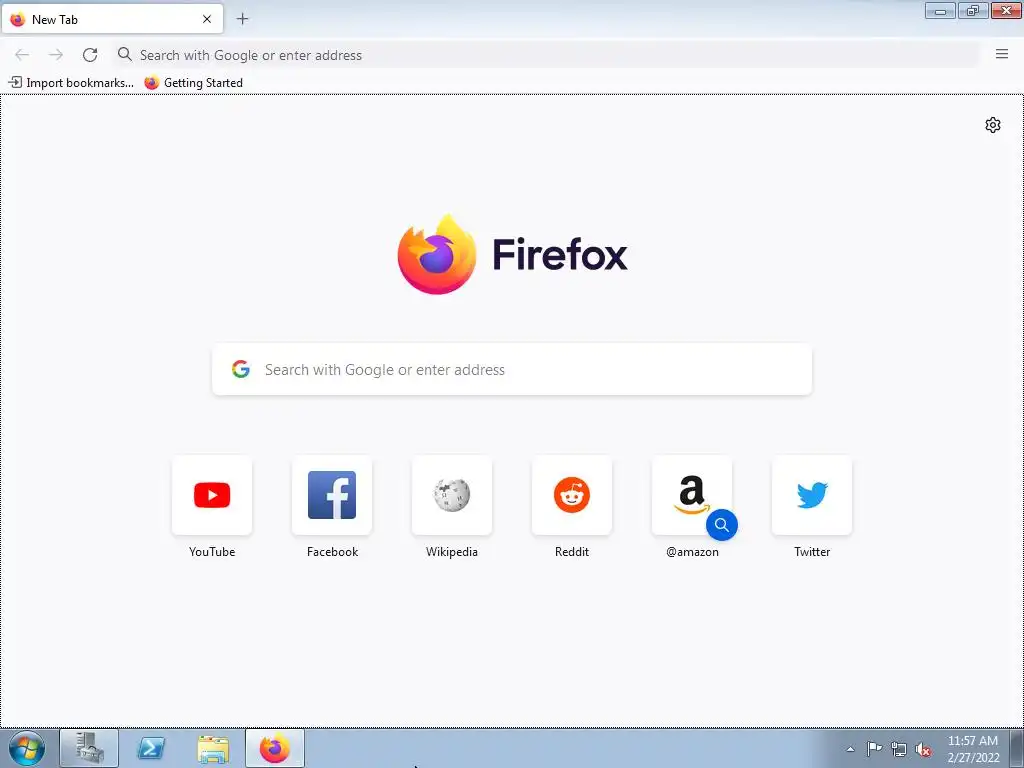Launch PowerShell from the taskbar
Viewport: 1024px width, 768px height.
click(x=151, y=748)
